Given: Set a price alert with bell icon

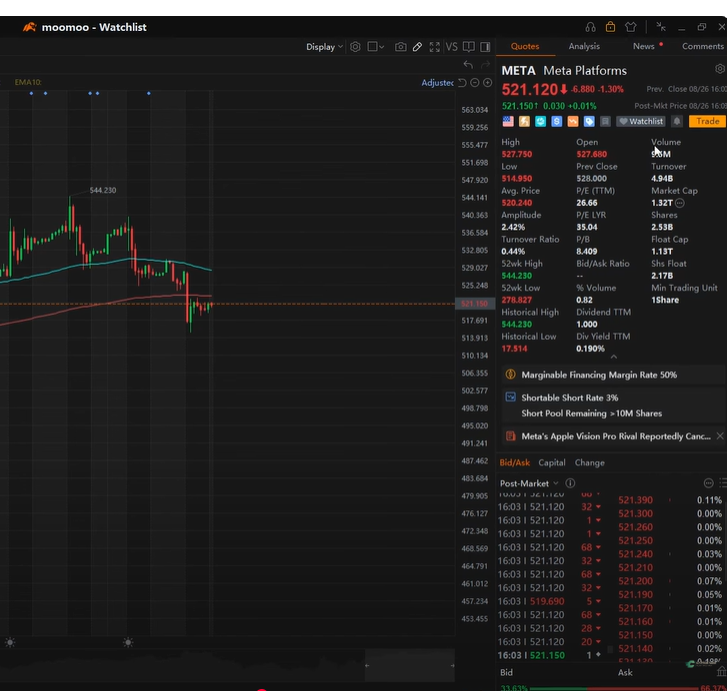Looking at the screenshot, I should (677, 122).
